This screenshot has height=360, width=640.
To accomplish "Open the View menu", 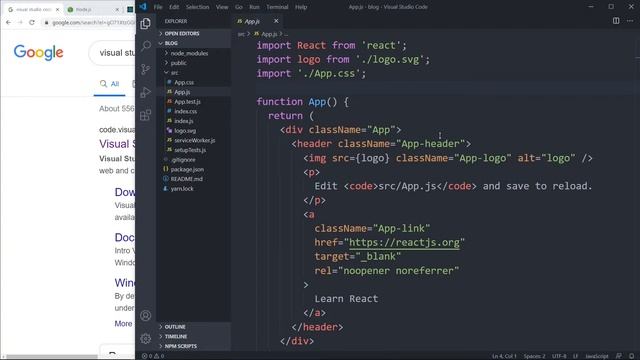I will pyautogui.click(x=222, y=7).
